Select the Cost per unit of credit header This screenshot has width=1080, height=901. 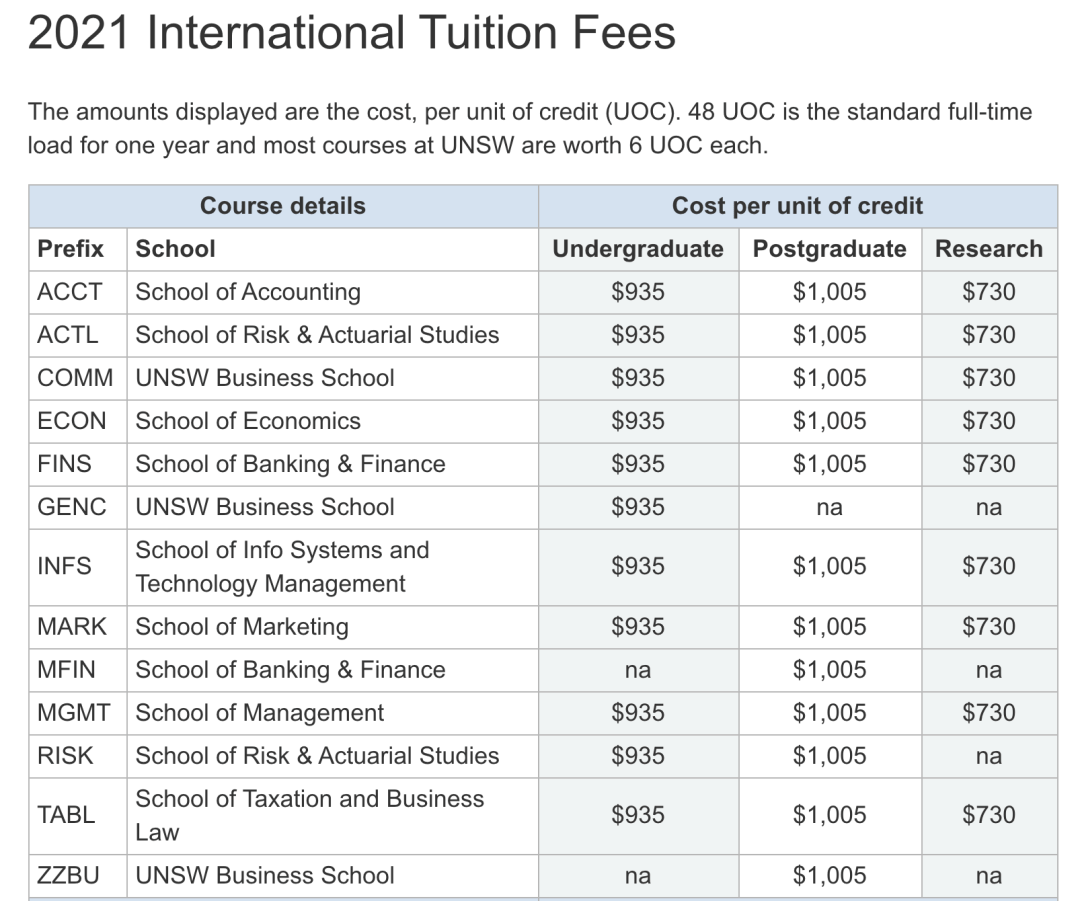[798, 206]
